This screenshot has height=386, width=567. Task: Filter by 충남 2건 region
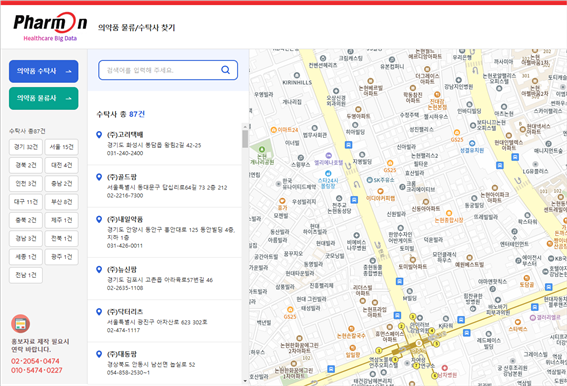[61, 183]
